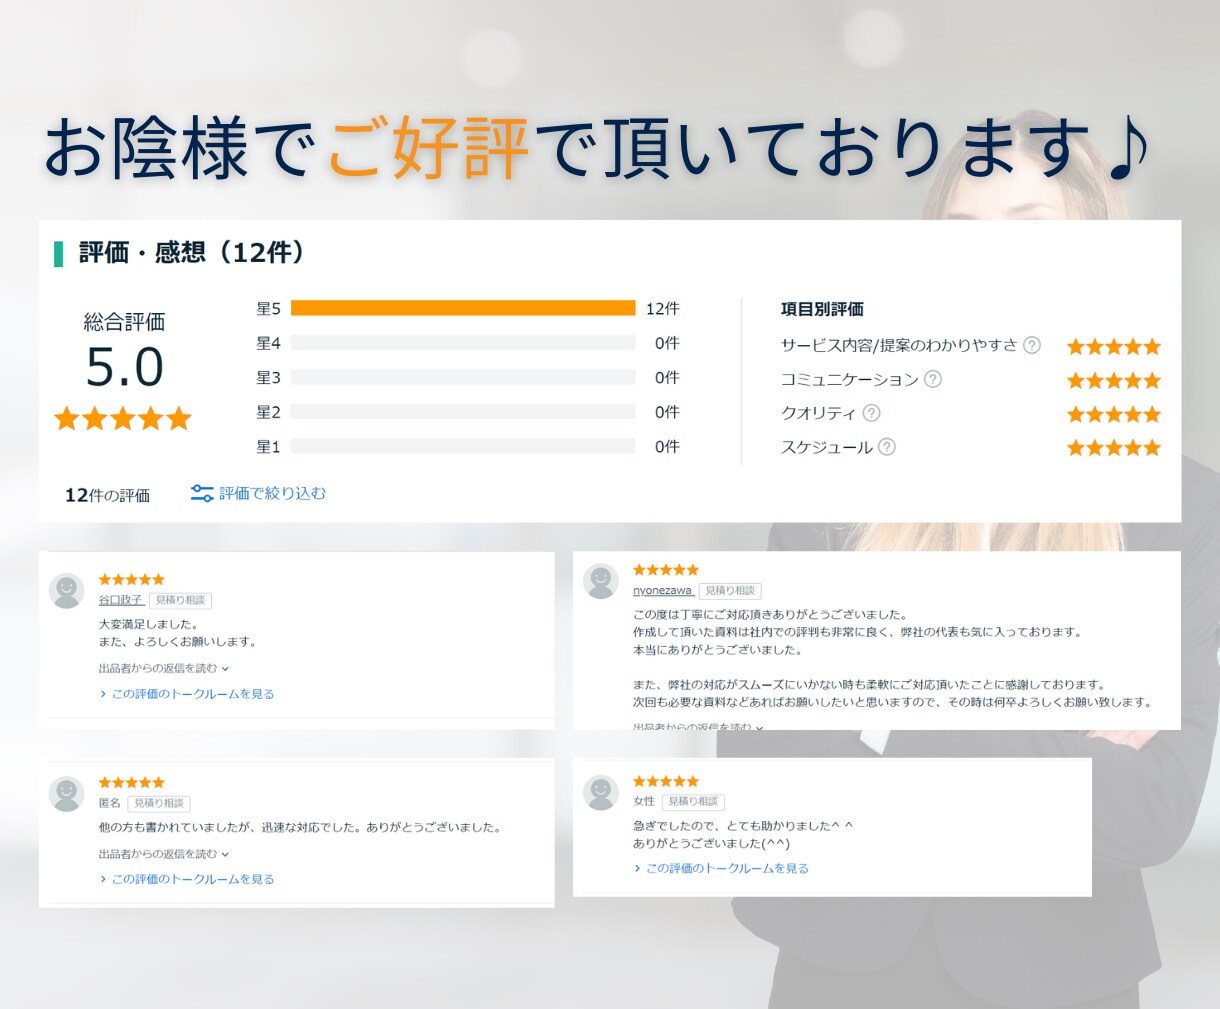Click stars for コミュニケーション rating
The height and width of the screenshot is (1009, 1220).
pos(1114,381)
